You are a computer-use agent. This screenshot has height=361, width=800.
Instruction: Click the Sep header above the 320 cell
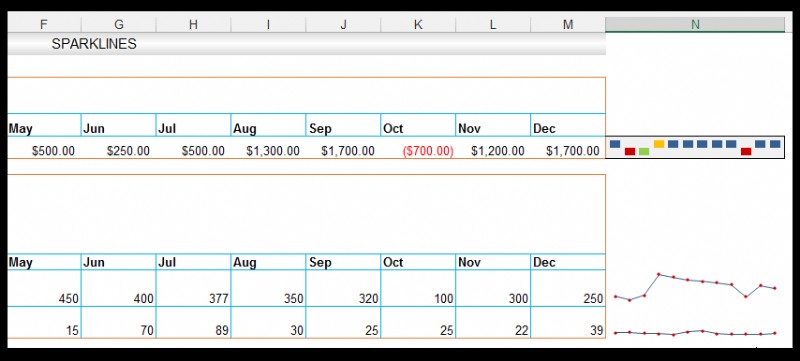pyautogui.click(x=343, y=262)
